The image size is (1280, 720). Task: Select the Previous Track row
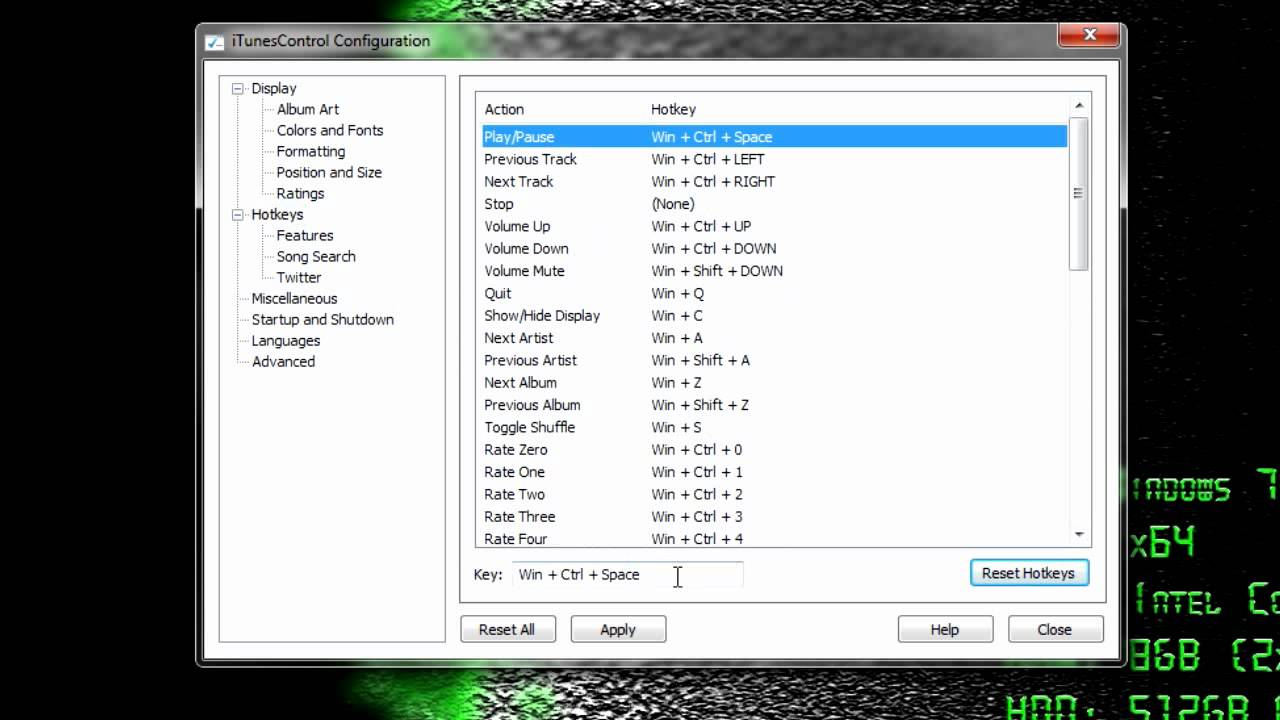tap(775, 159)
